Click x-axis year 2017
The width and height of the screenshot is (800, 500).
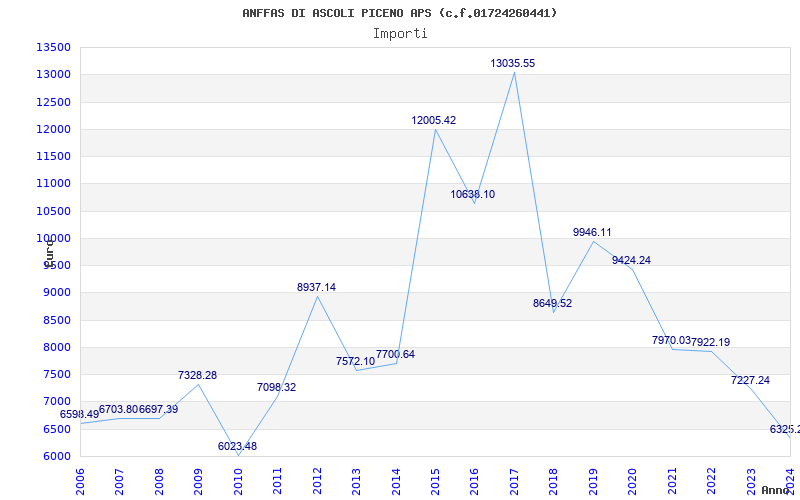pos(514,482)
